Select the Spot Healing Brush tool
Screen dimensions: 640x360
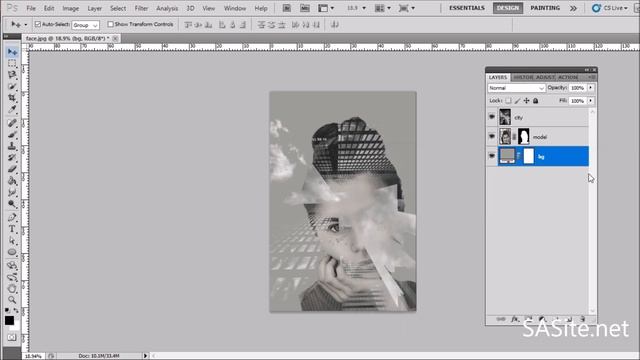(x=12, y=123)
